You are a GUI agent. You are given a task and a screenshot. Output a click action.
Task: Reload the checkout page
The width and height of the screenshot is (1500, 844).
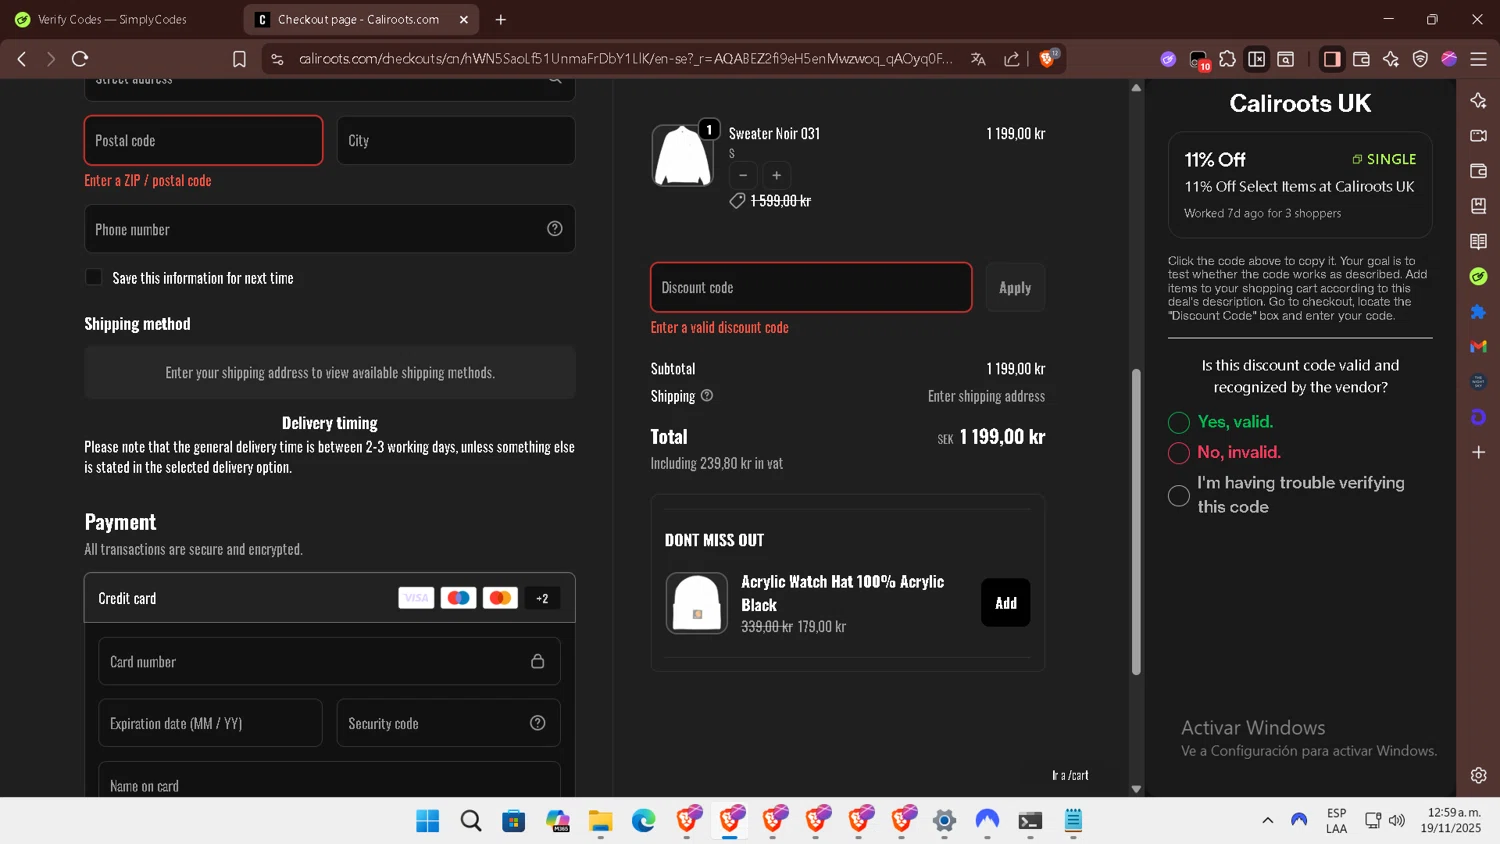point(80,59)
